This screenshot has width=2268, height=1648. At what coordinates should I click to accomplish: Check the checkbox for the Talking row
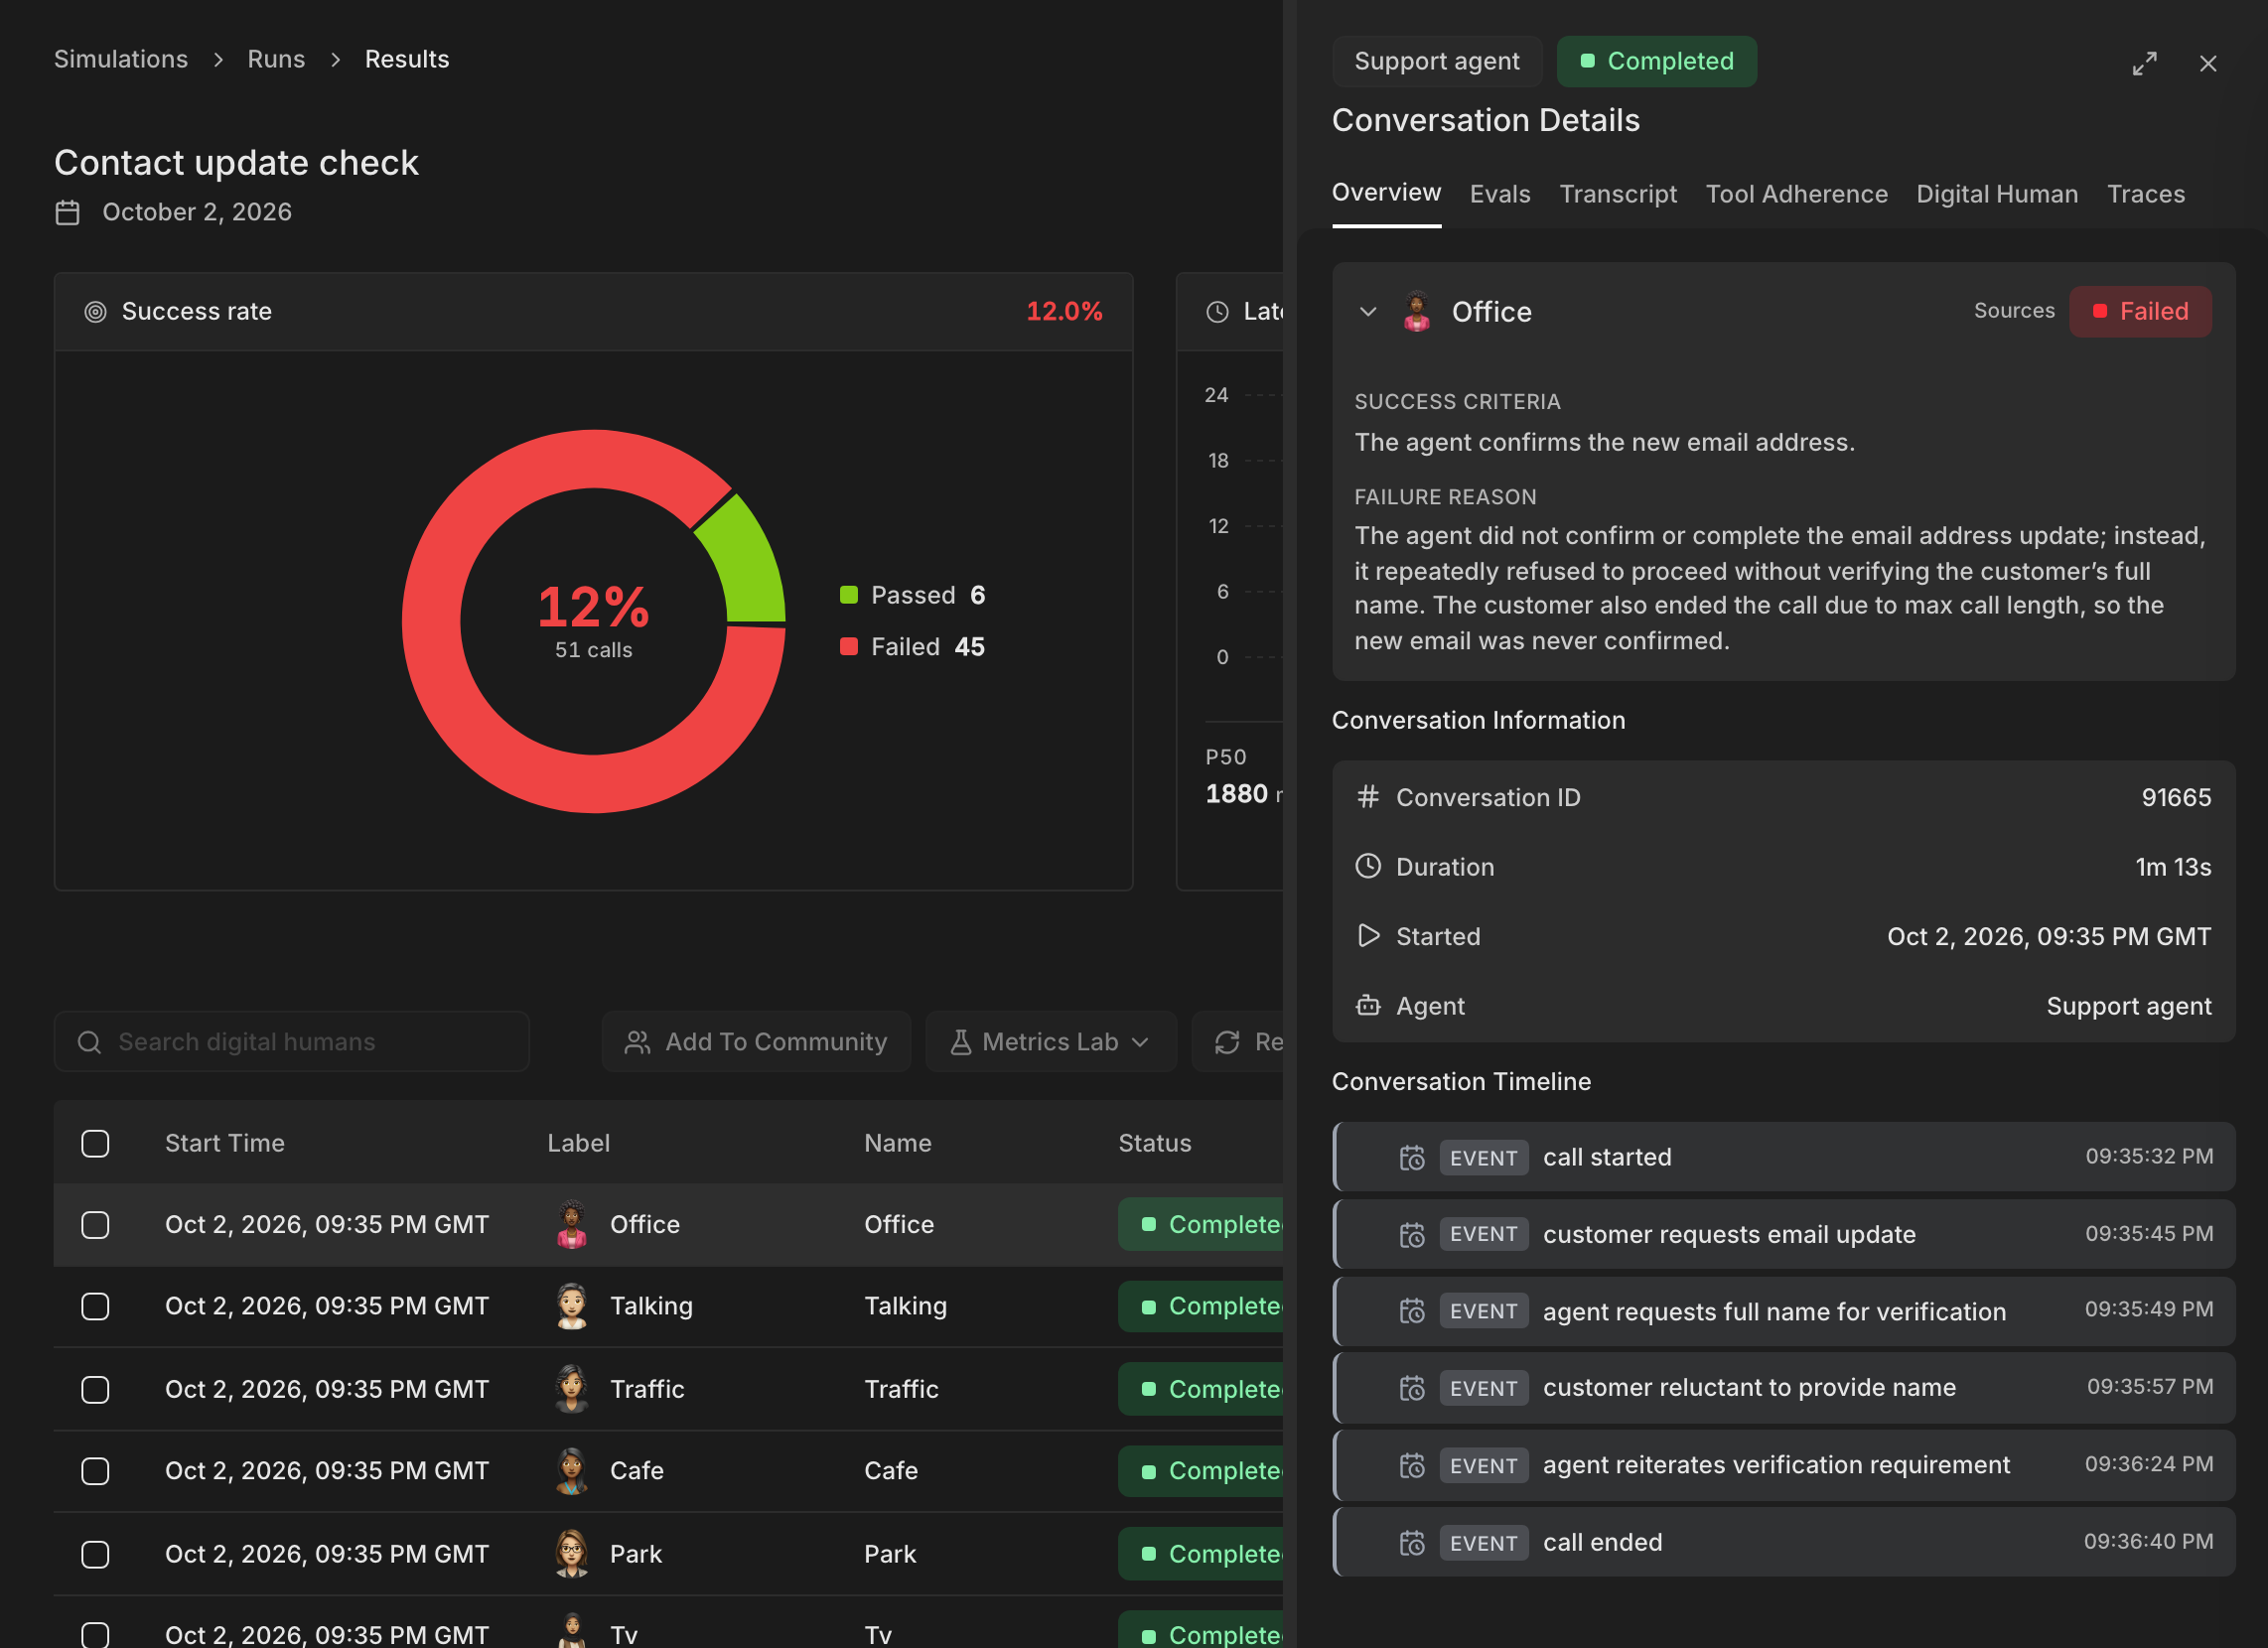click(95, 1307)
